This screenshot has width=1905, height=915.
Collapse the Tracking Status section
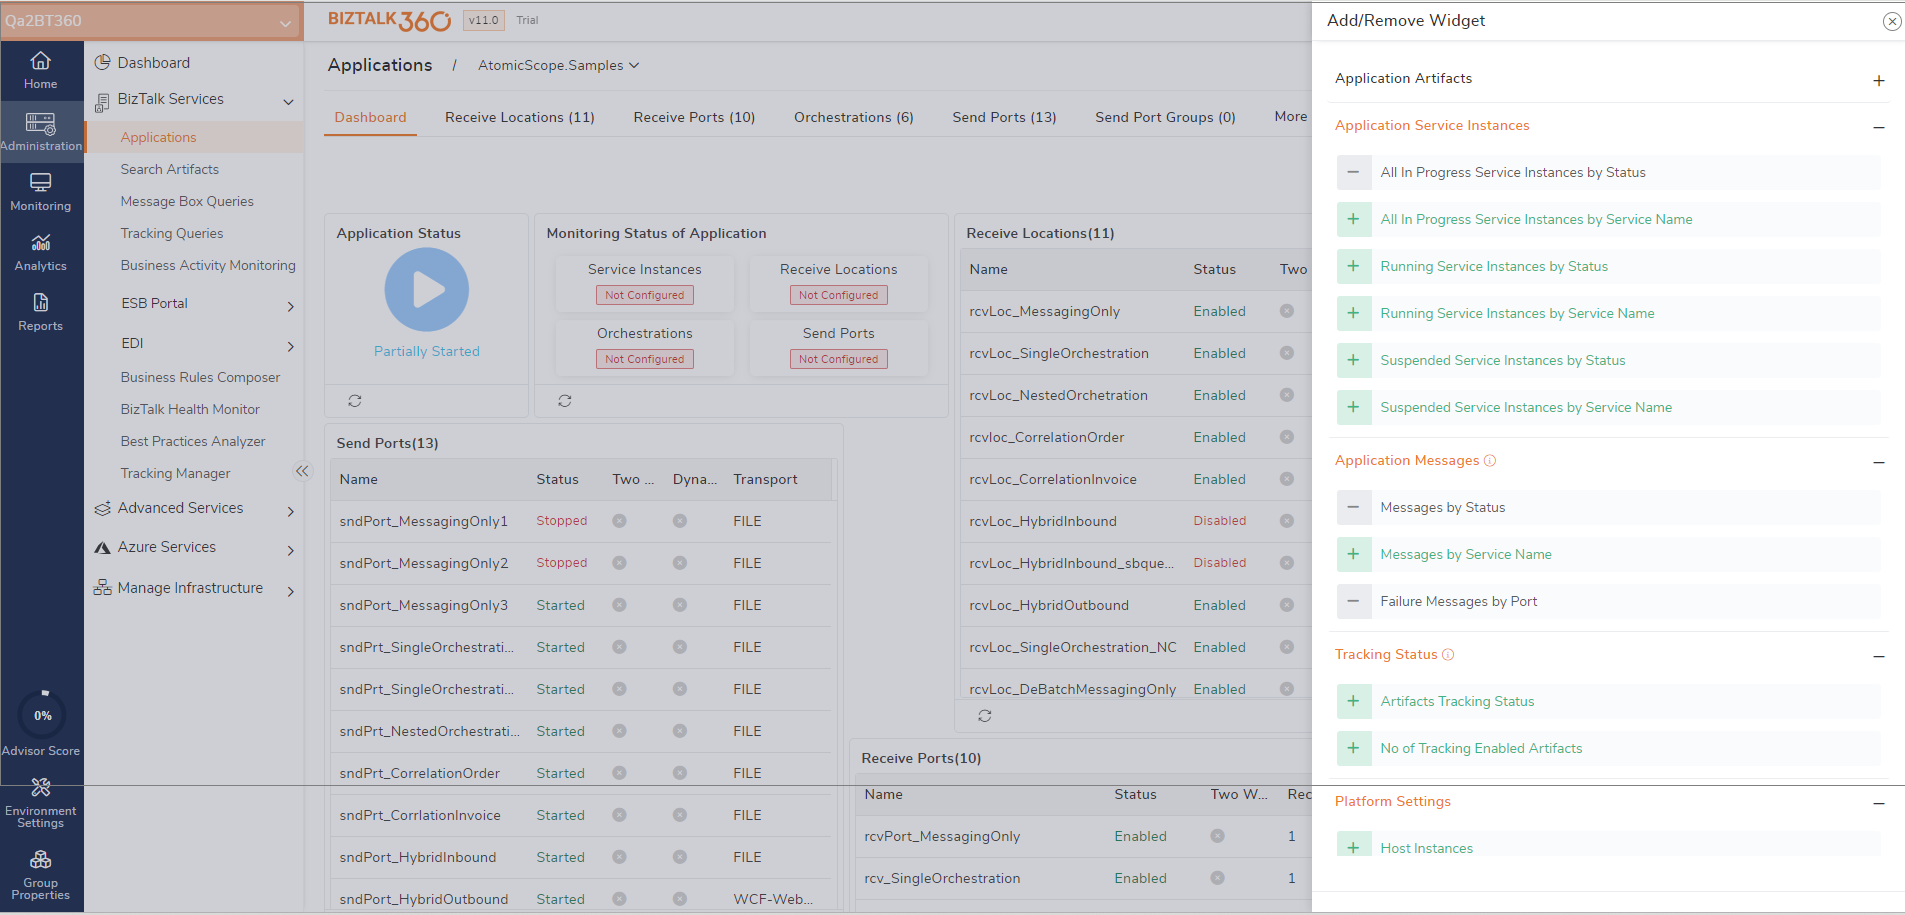pyautogui.click(x=1879, y=657)
